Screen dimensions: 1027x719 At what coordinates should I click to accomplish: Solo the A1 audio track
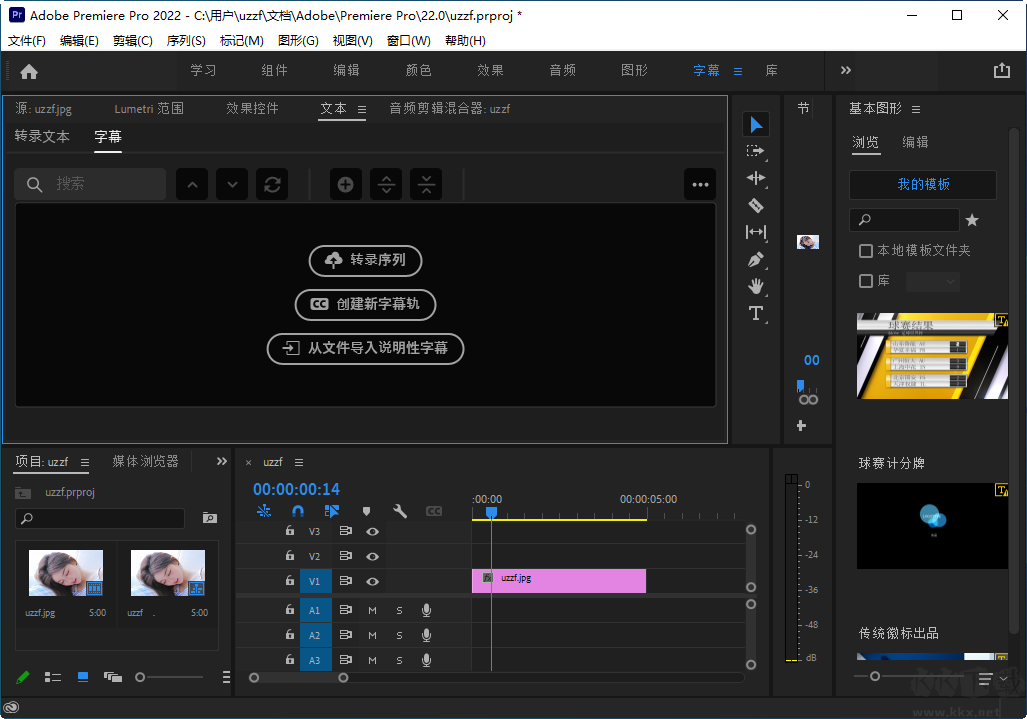point(400,610)
